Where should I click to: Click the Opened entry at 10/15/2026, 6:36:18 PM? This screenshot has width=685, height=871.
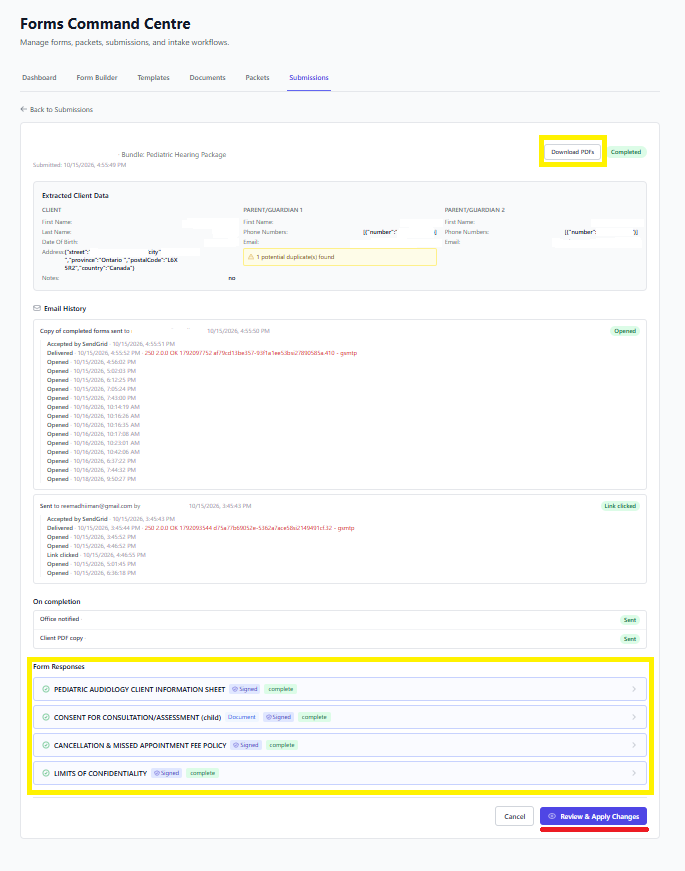point(91,573)
